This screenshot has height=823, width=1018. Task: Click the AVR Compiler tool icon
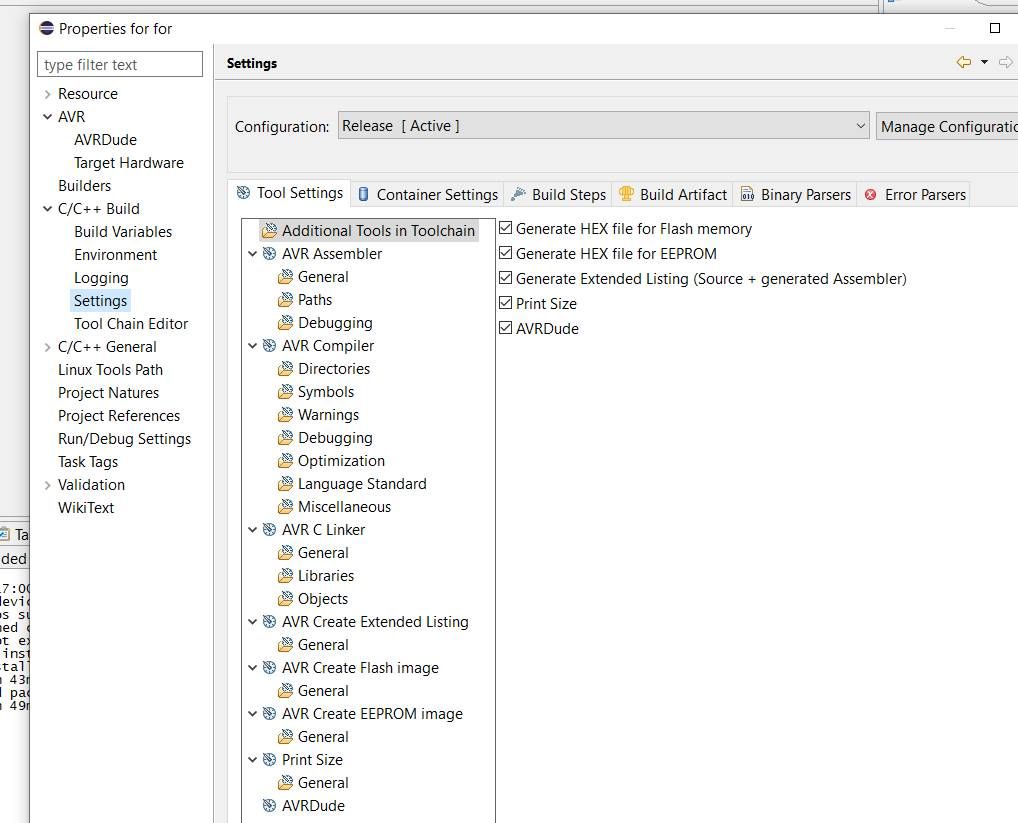(269, 346)
